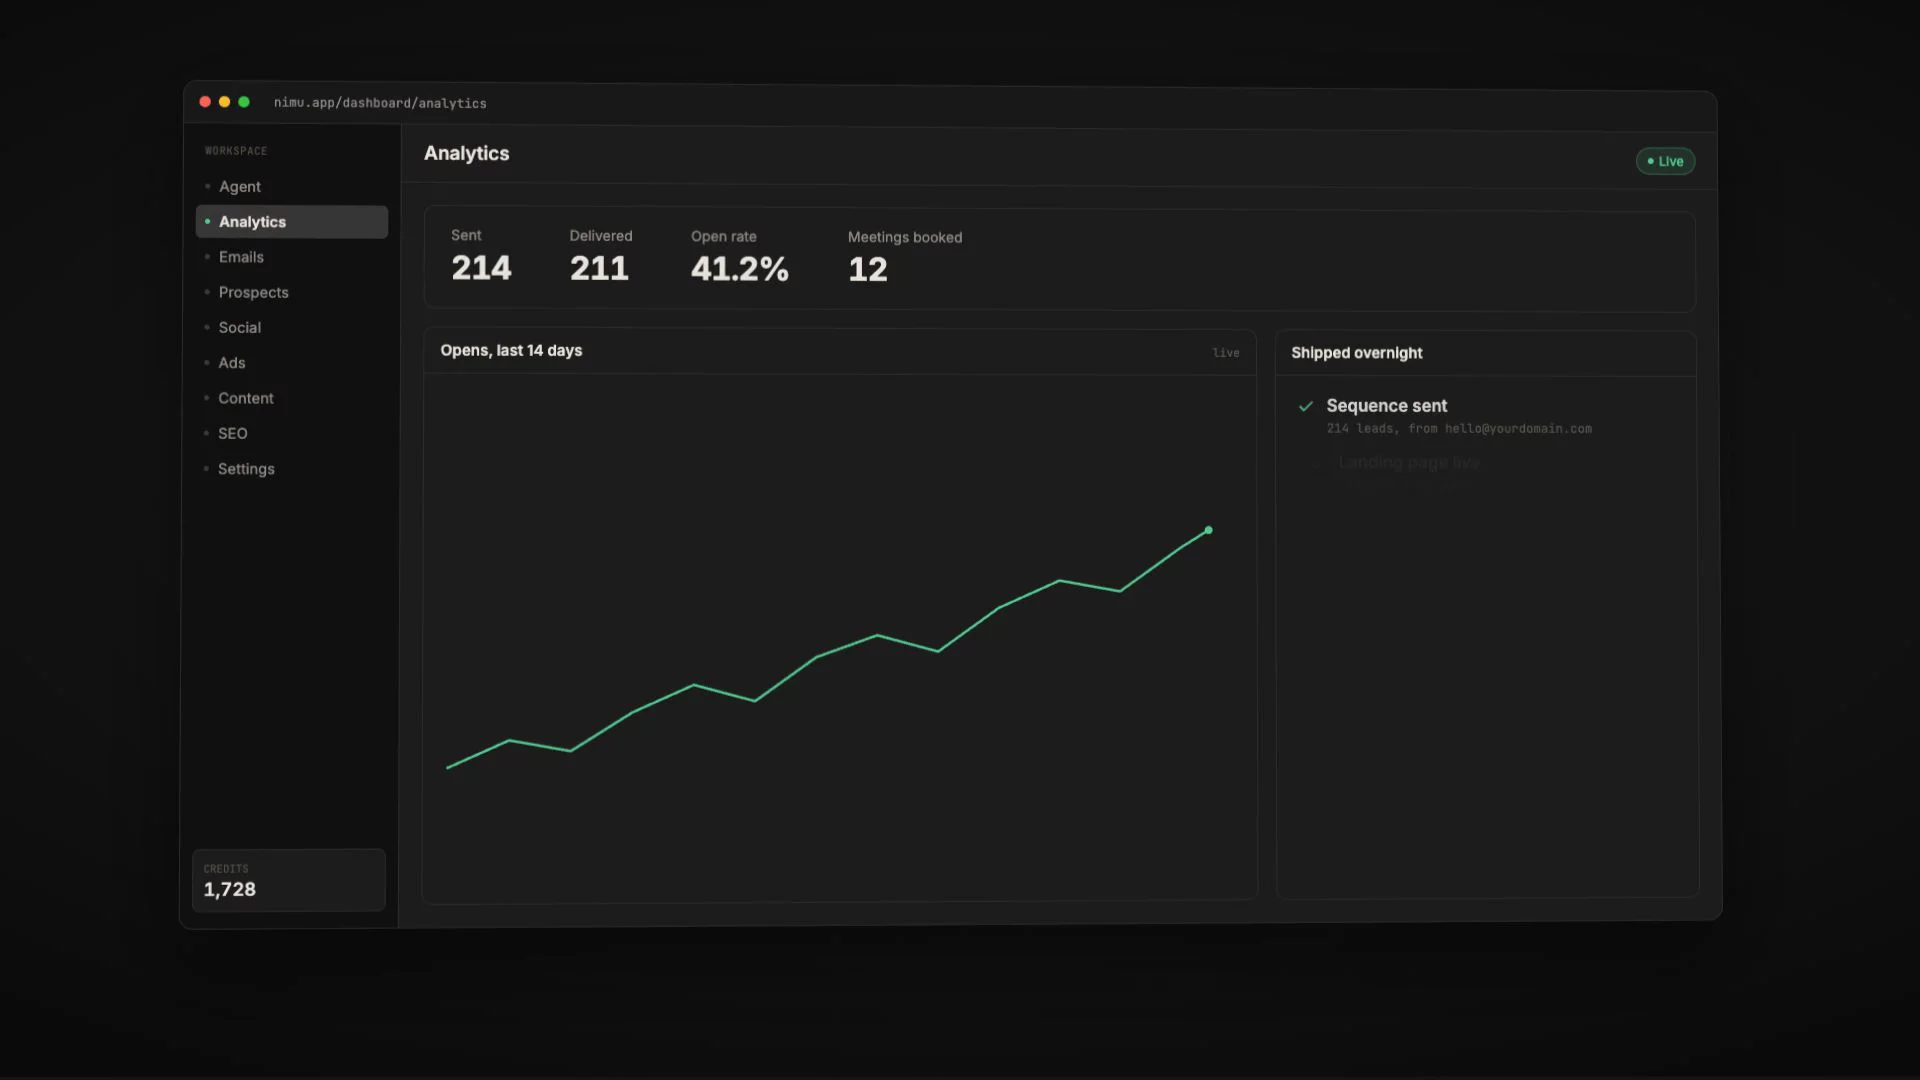Viewport: 1920px width, 1080px height.
Task: Click the URL nimu.app/dashboard/analytics
Action: click(x=380, y=103)
